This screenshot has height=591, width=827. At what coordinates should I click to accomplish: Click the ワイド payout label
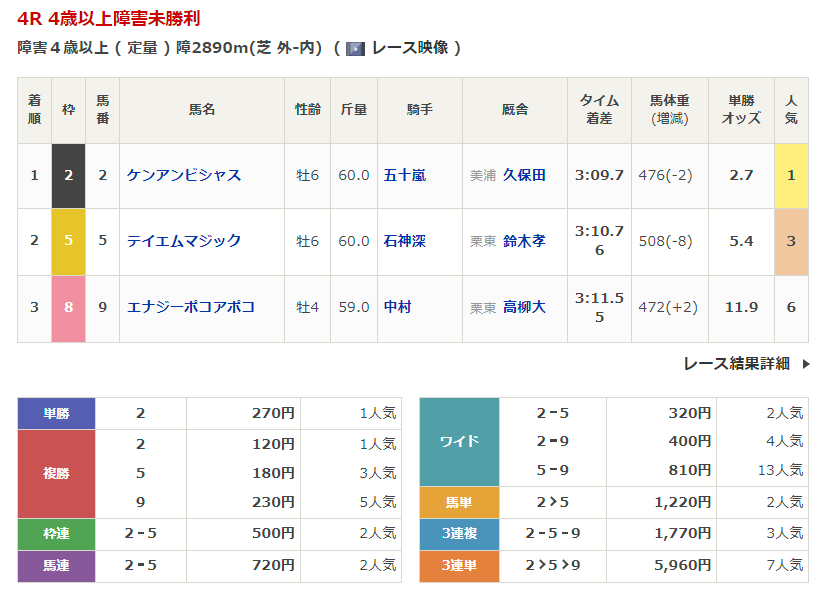click(459, 441)
